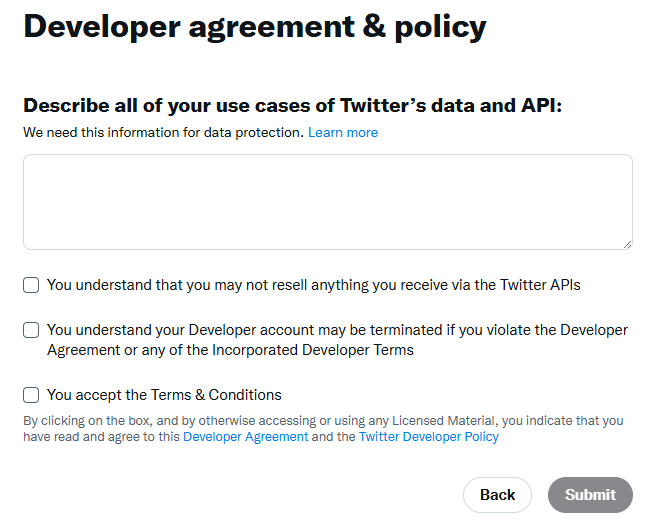
Task: Click the text area resize handle
Action: [x=627, y=245]
